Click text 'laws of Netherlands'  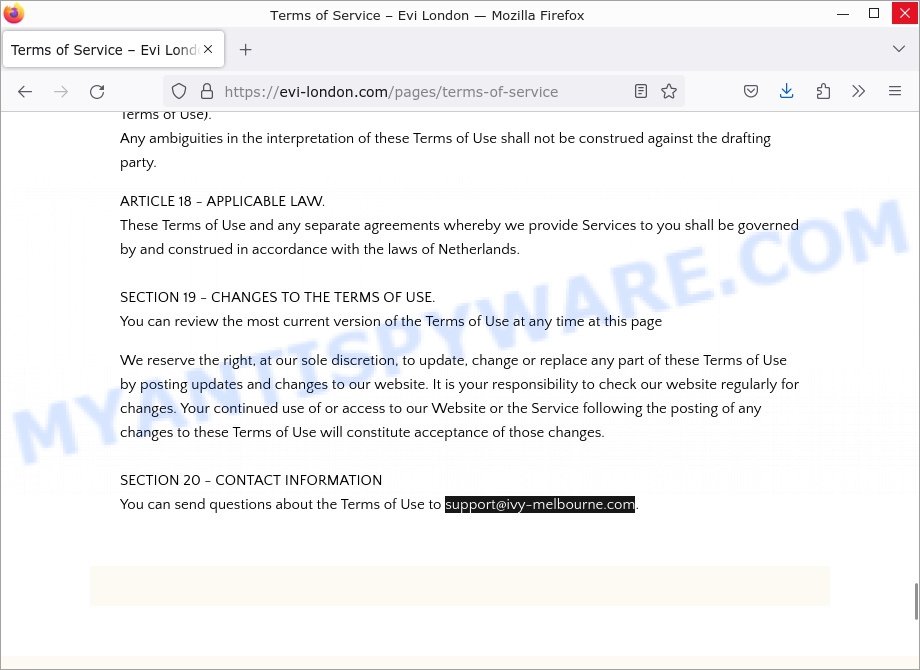[x=453, y=249]
